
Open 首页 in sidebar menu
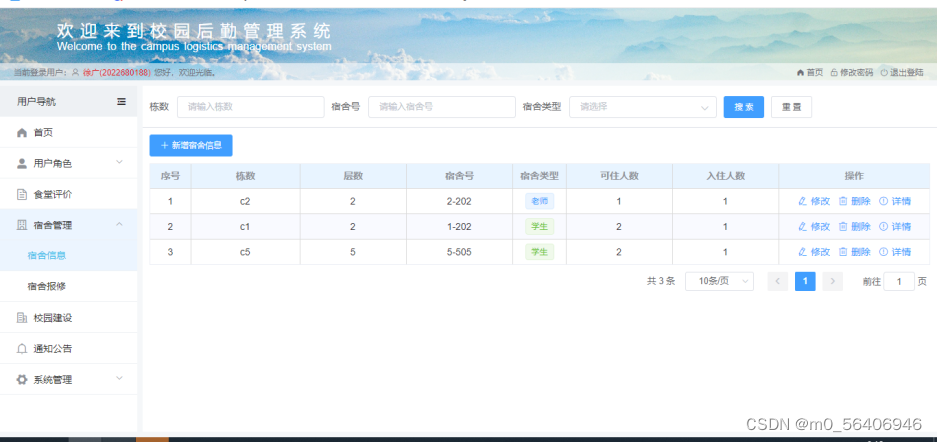click(69, 133)
